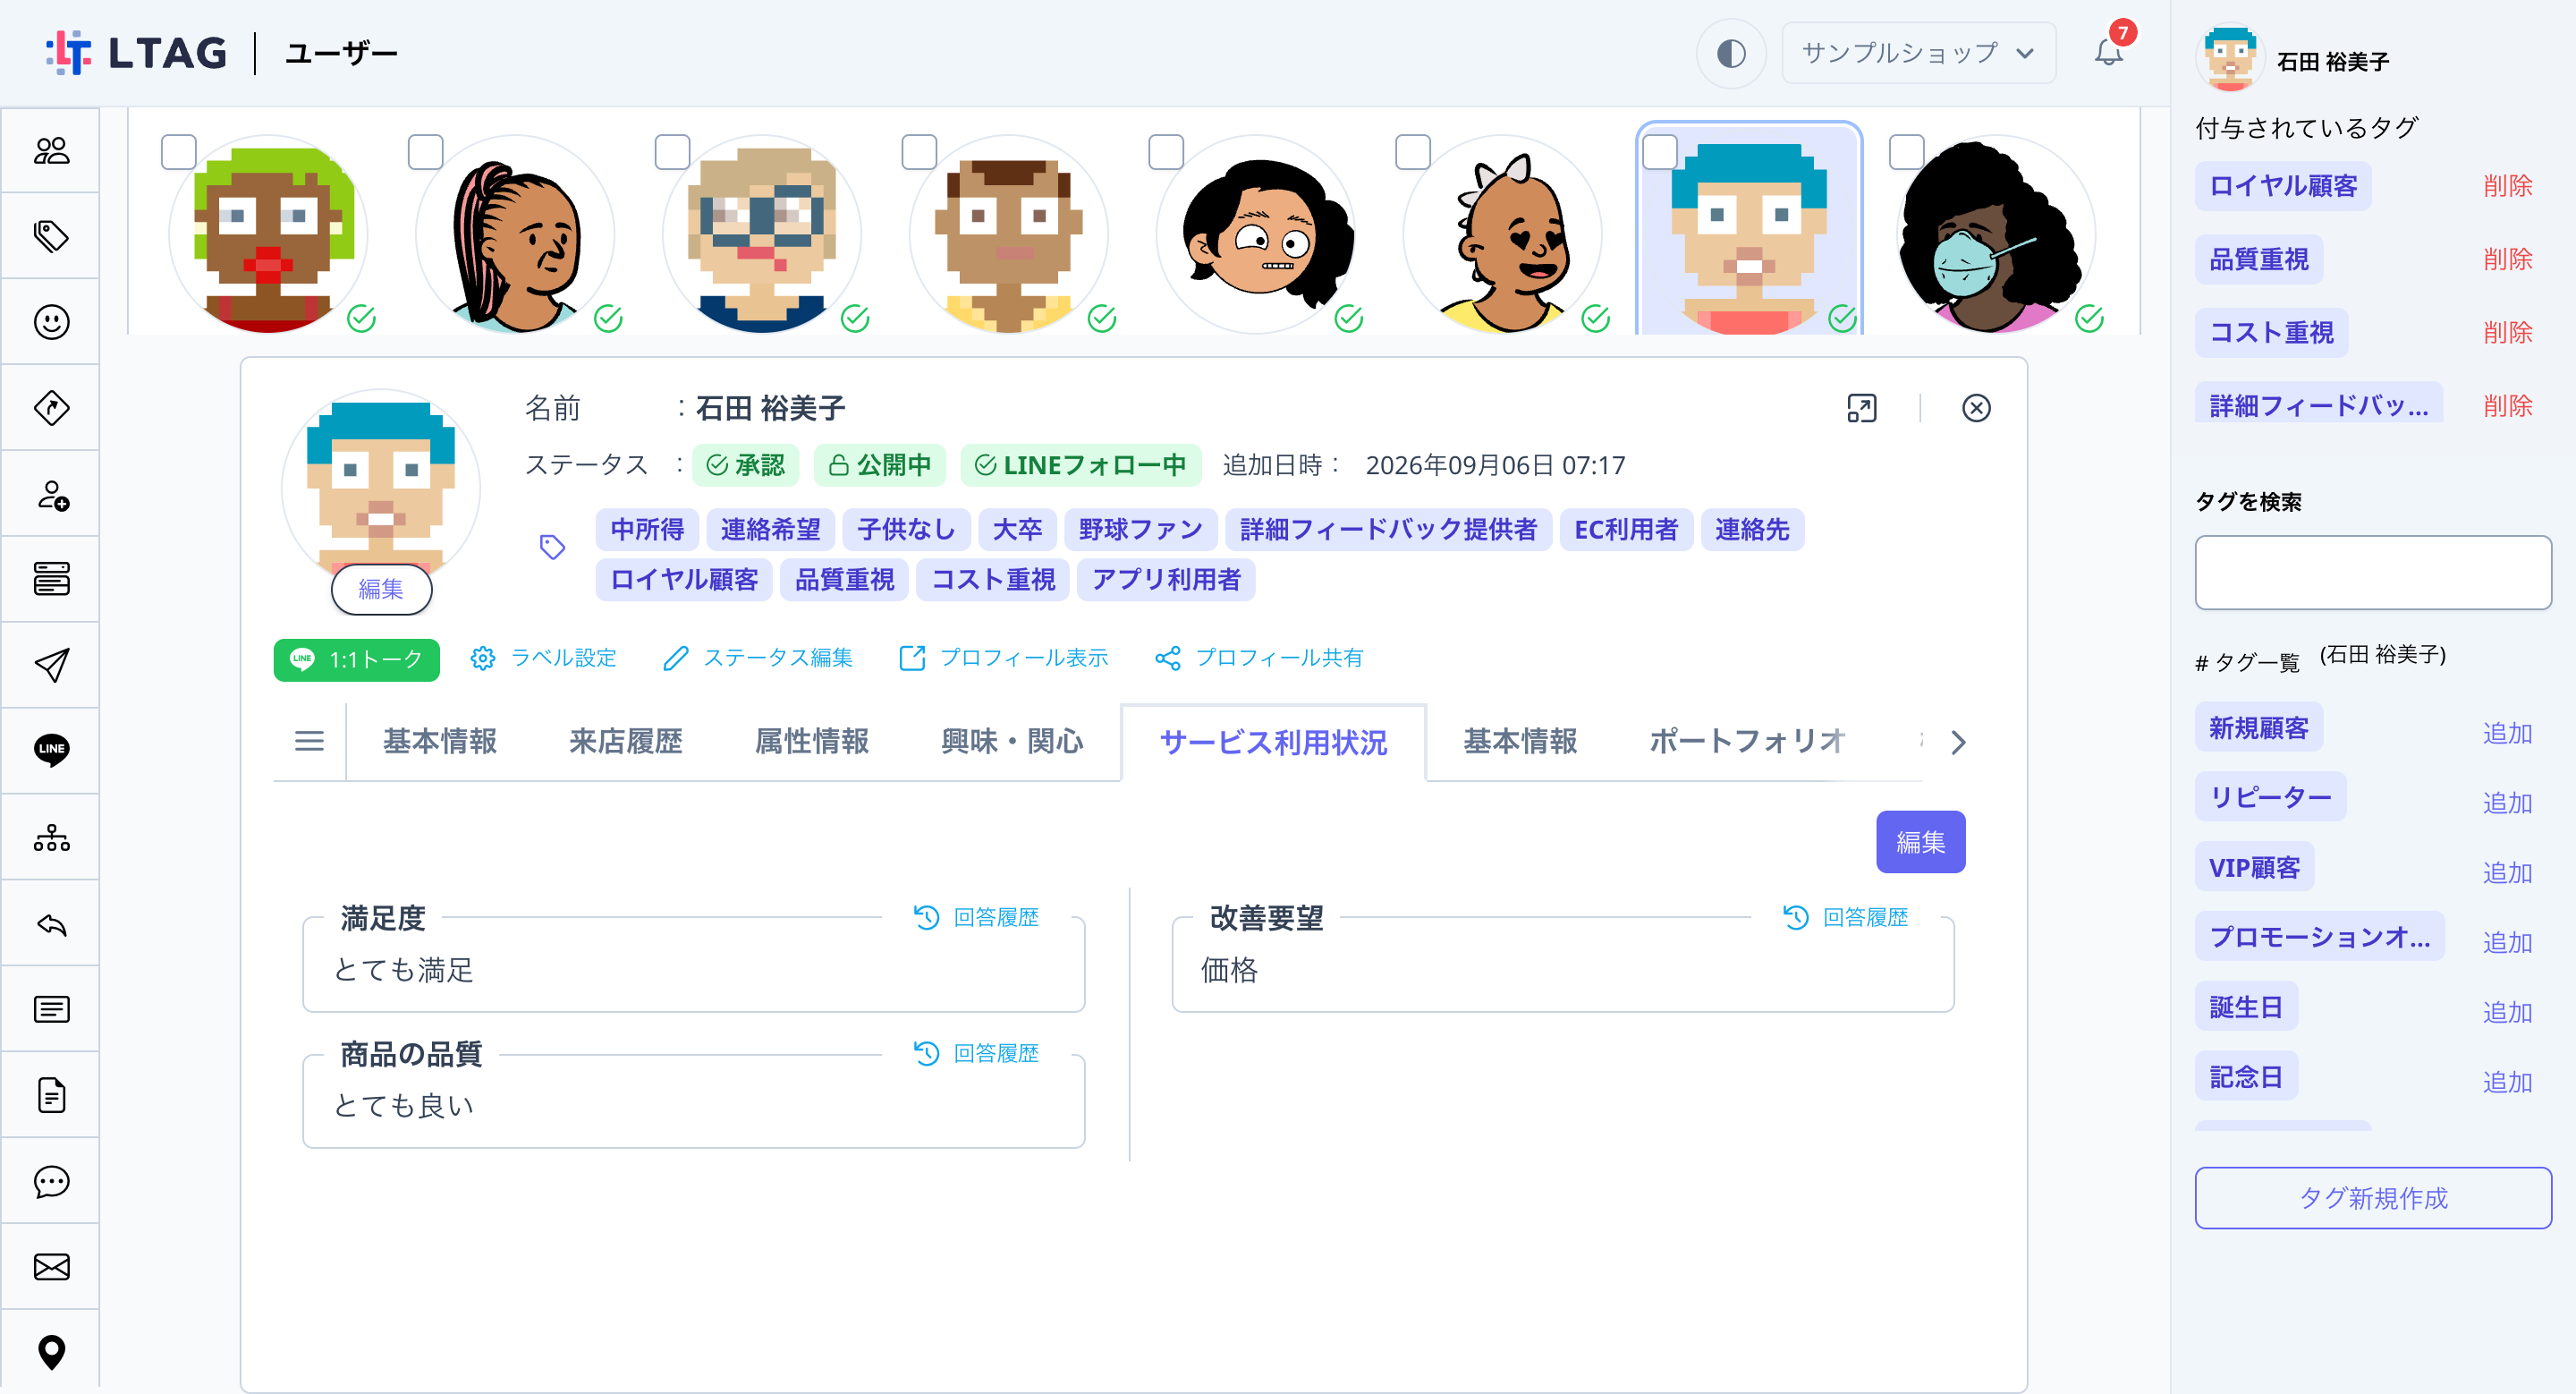Switch to the ポートフォリオ tab

pos(1747,741)
